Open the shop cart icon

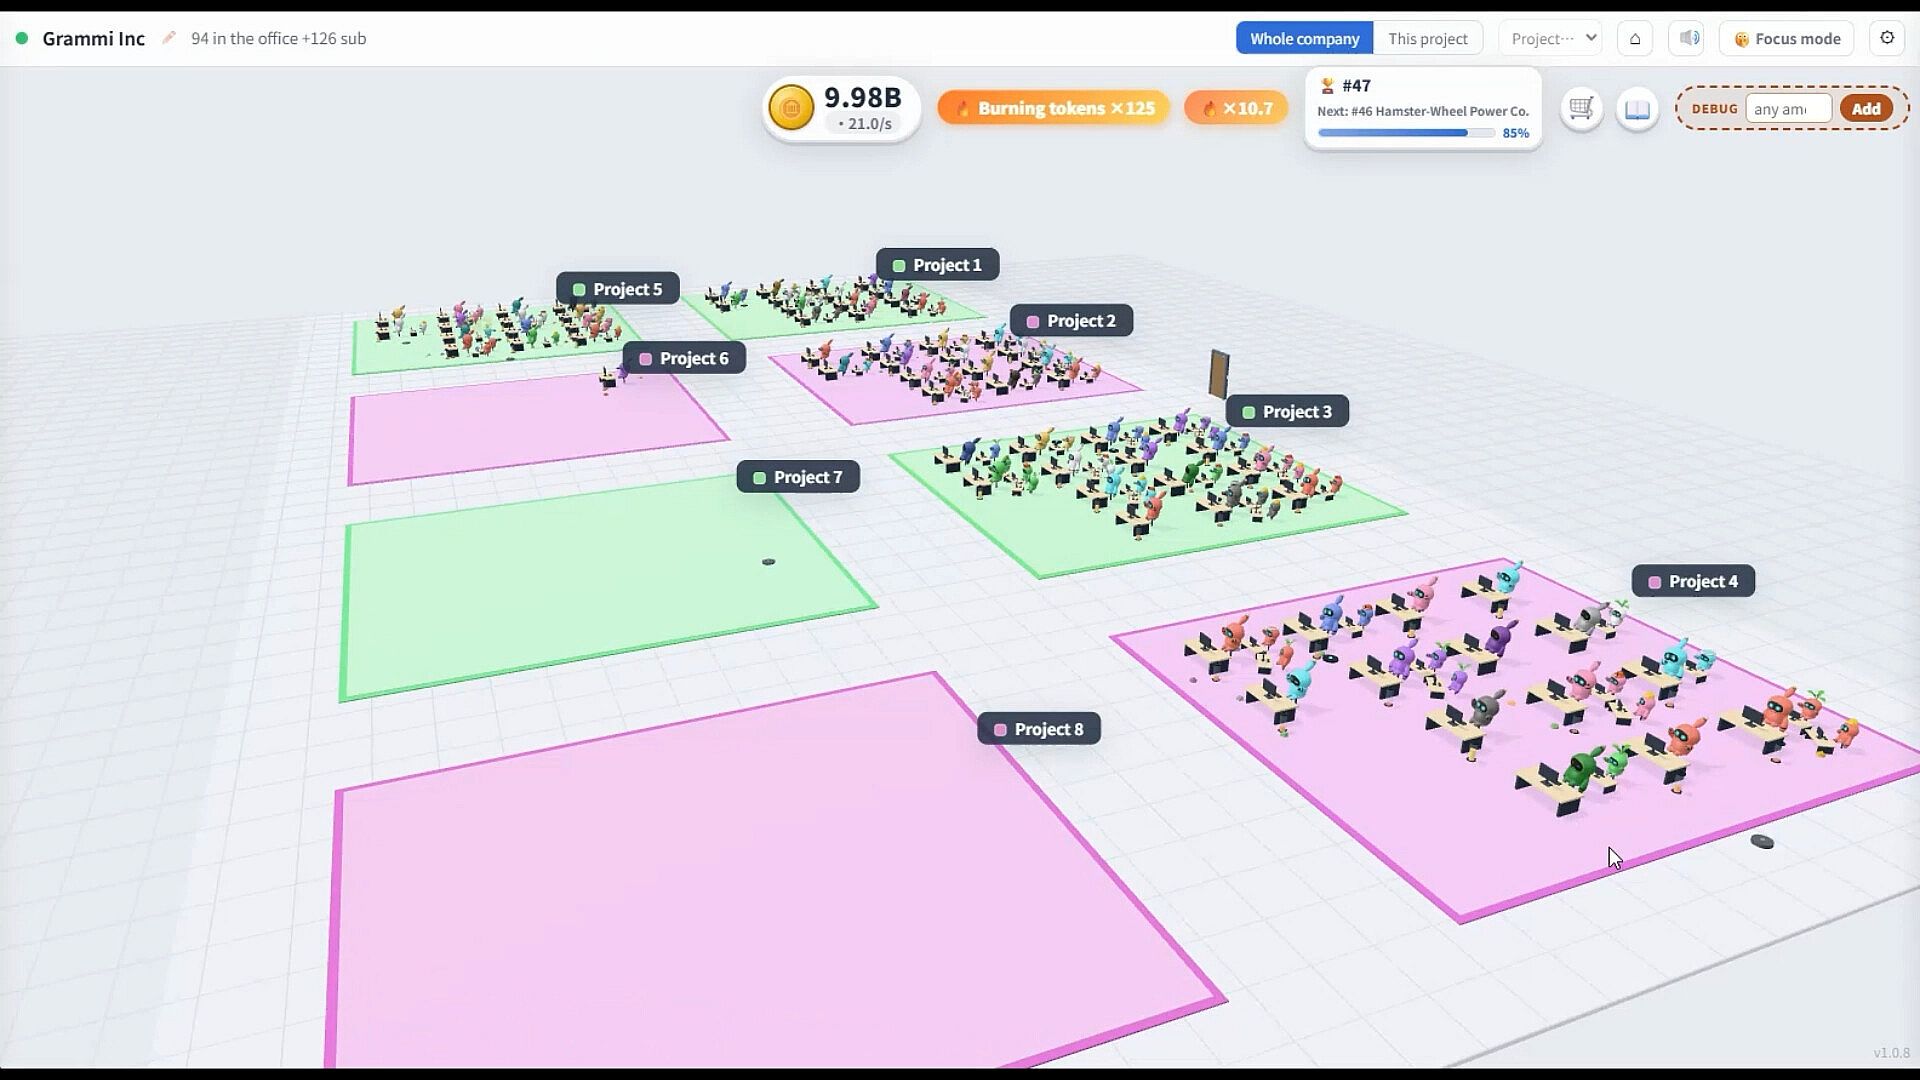[1581, 108]
